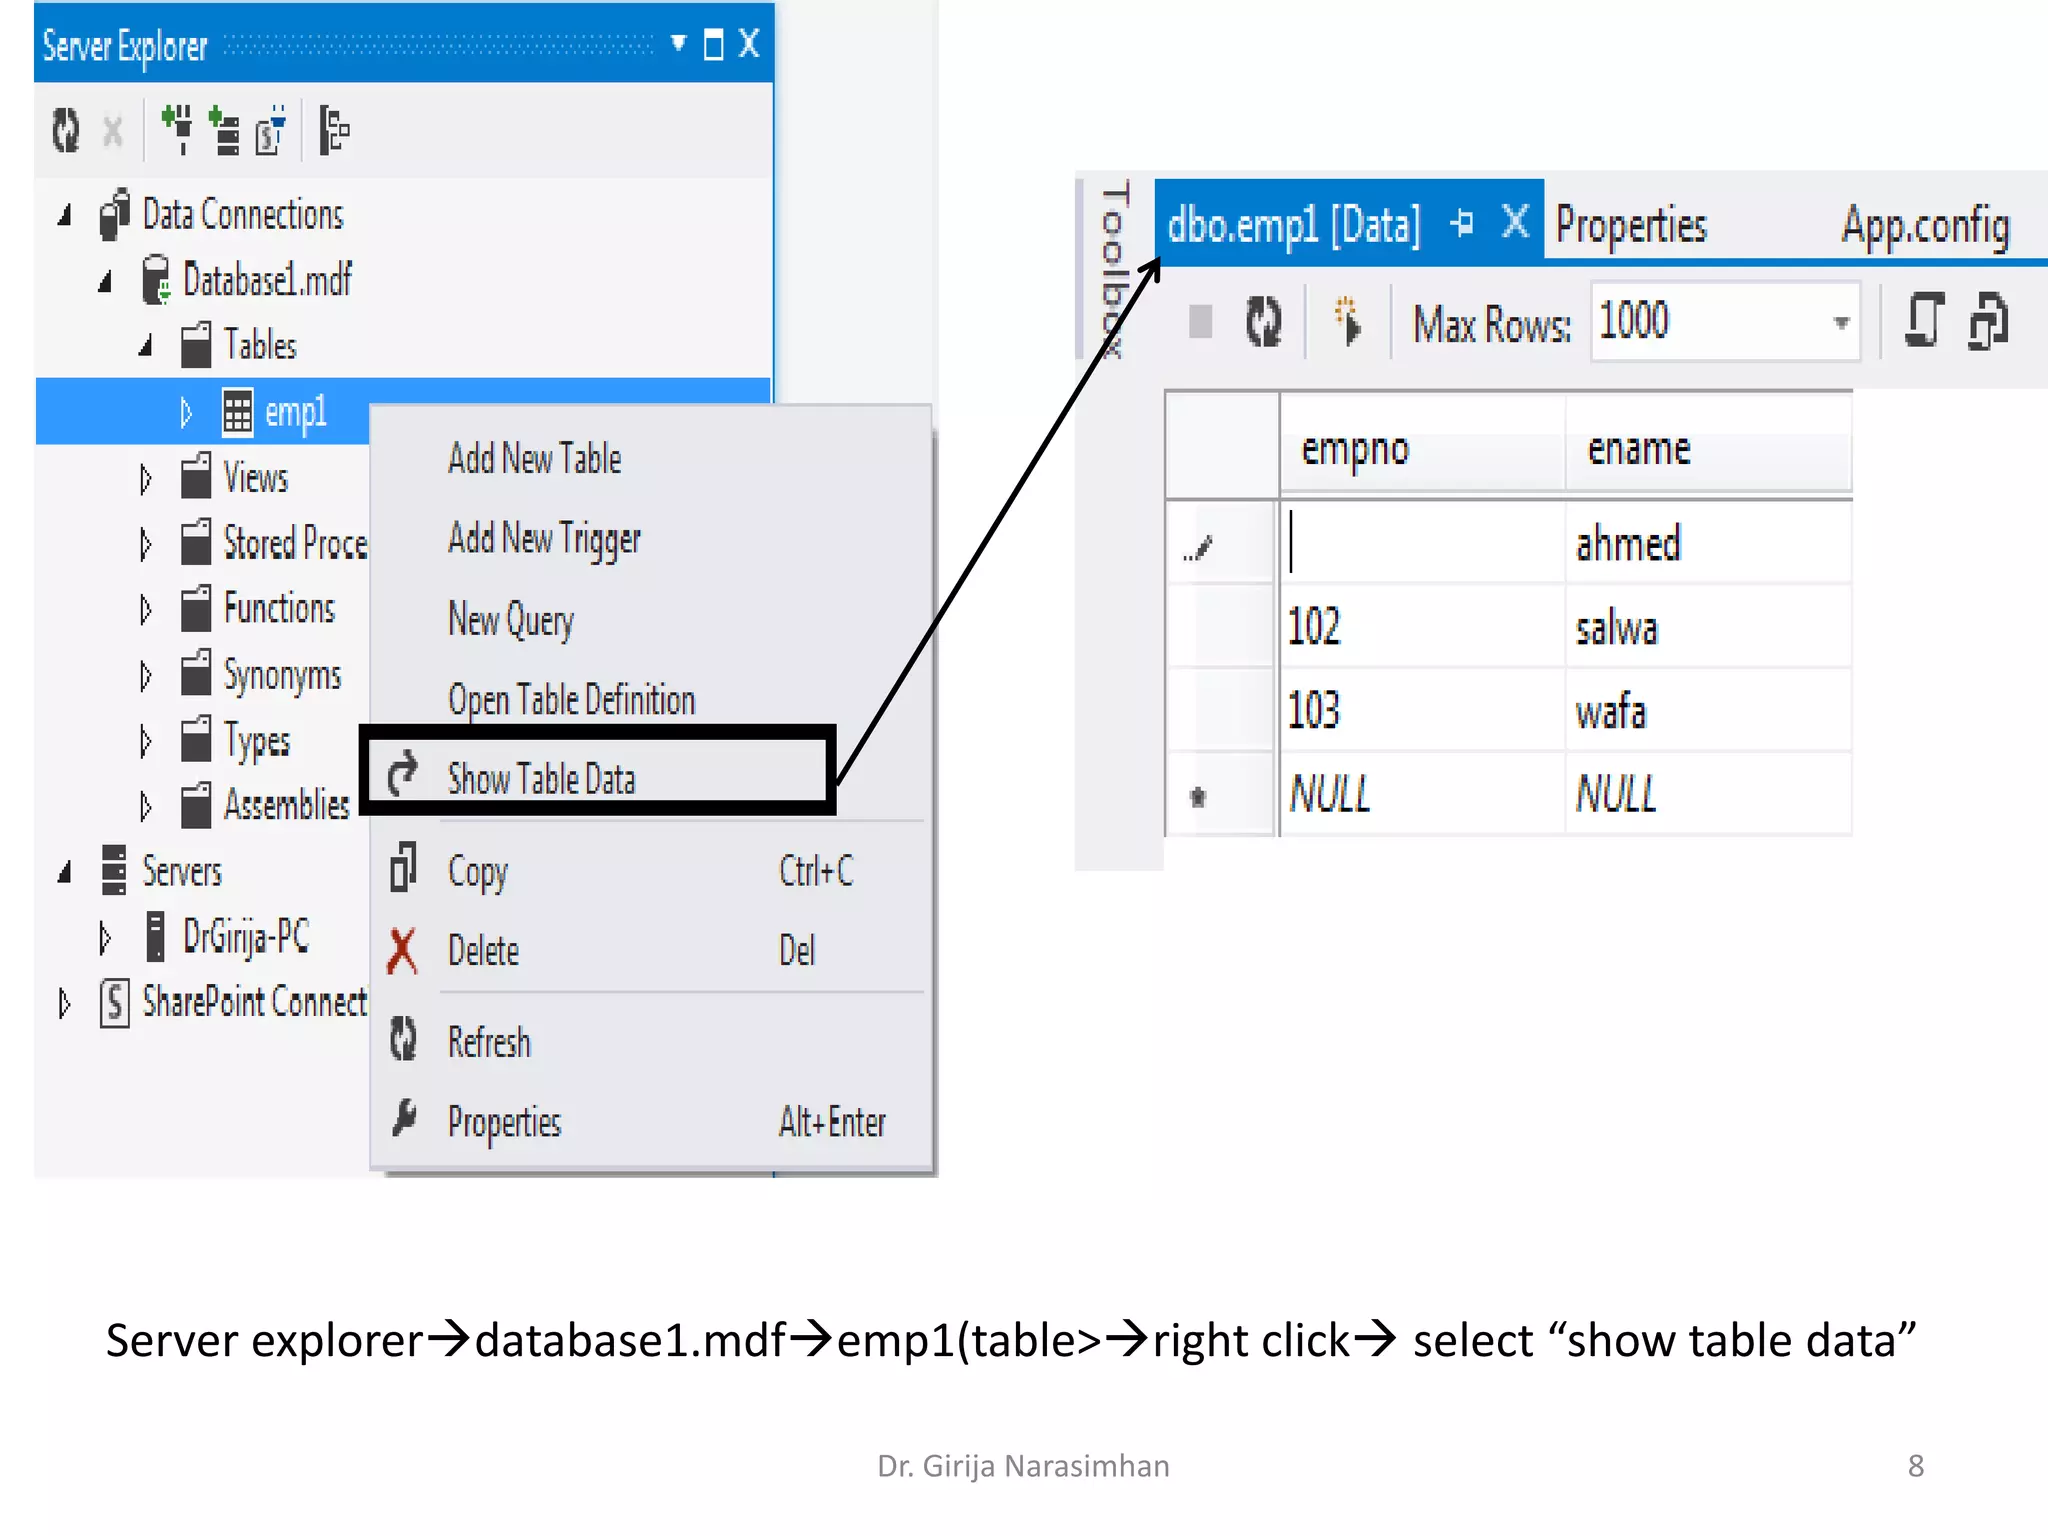Click refresh icon in data grid toolbar
The height and width of the screenshot is (1536, 2048).
pos(1264,322)
